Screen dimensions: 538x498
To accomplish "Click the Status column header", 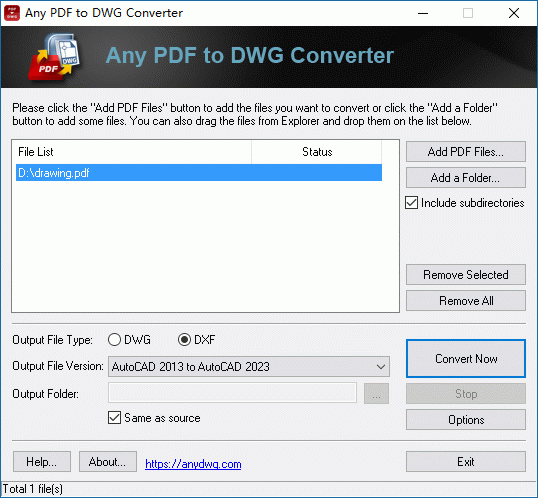I will [x=317, y=152].
